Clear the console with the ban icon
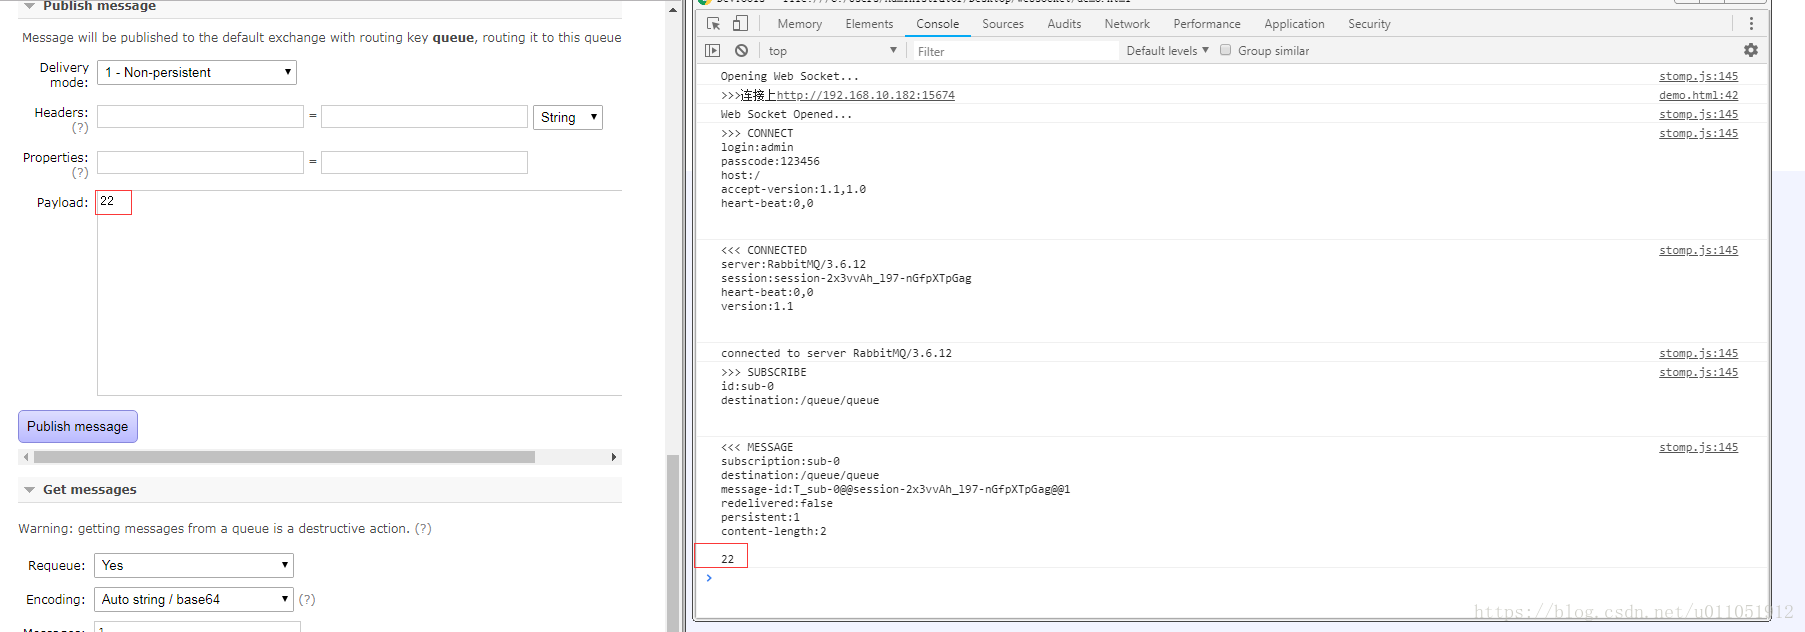This screenshot has height=632, width=1805. tap(741, 50)
